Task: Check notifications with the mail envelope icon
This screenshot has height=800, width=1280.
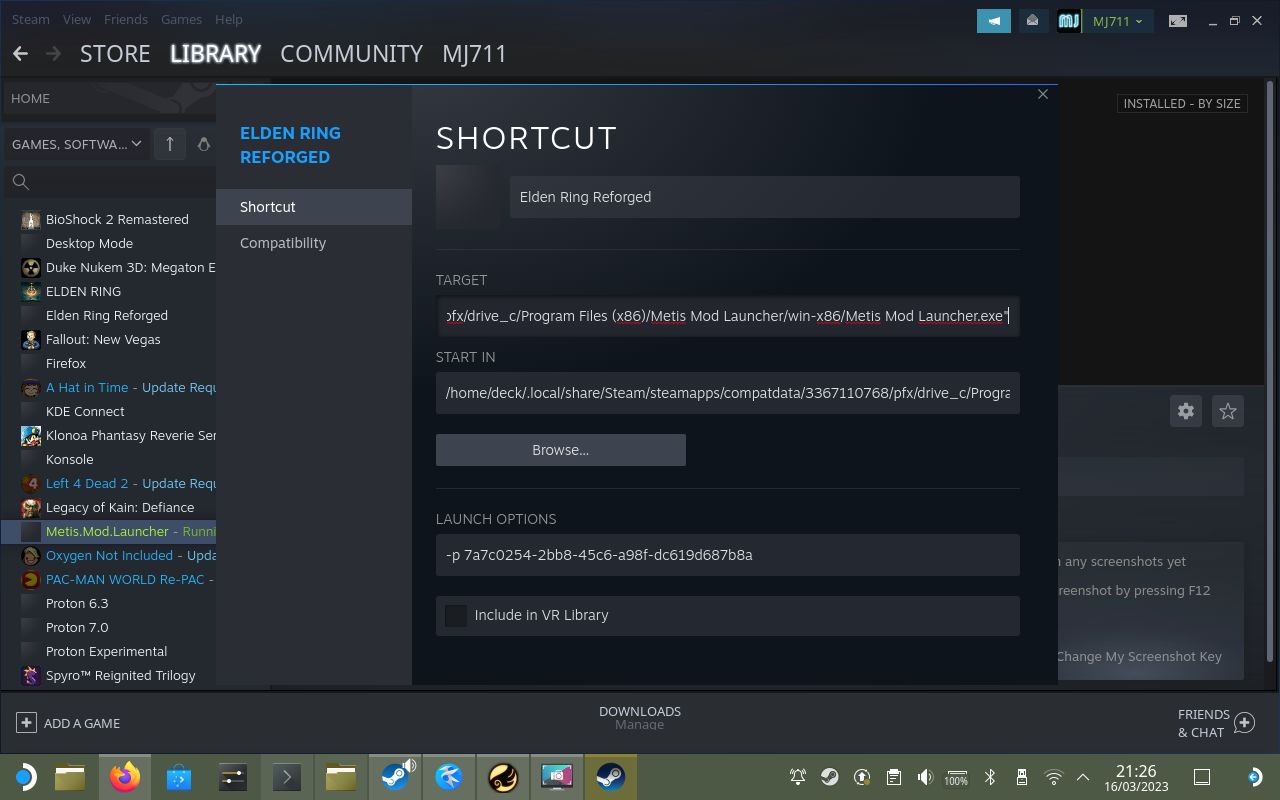Action: click(x=1033, y=20)
